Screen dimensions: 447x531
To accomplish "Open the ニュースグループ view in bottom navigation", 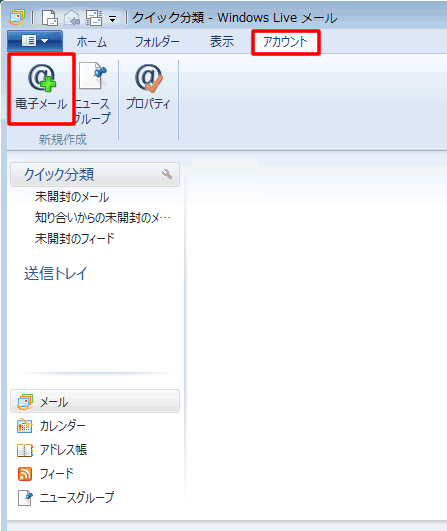I will click(x=77, y=497).
